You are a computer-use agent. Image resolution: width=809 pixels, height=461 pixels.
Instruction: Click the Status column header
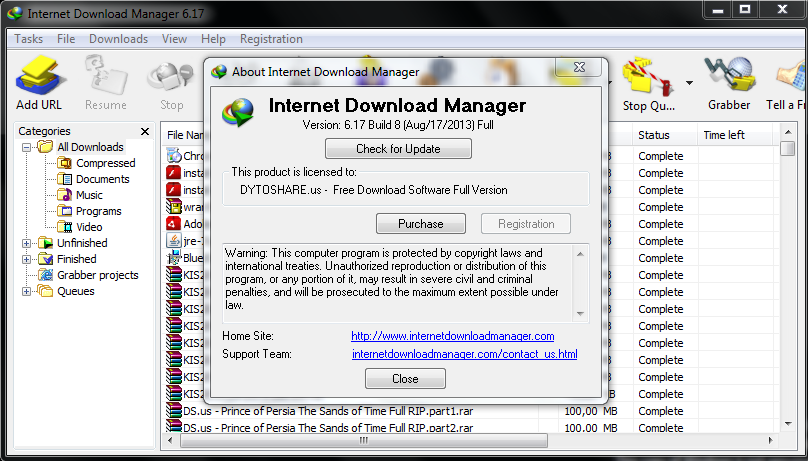[665, 135]
